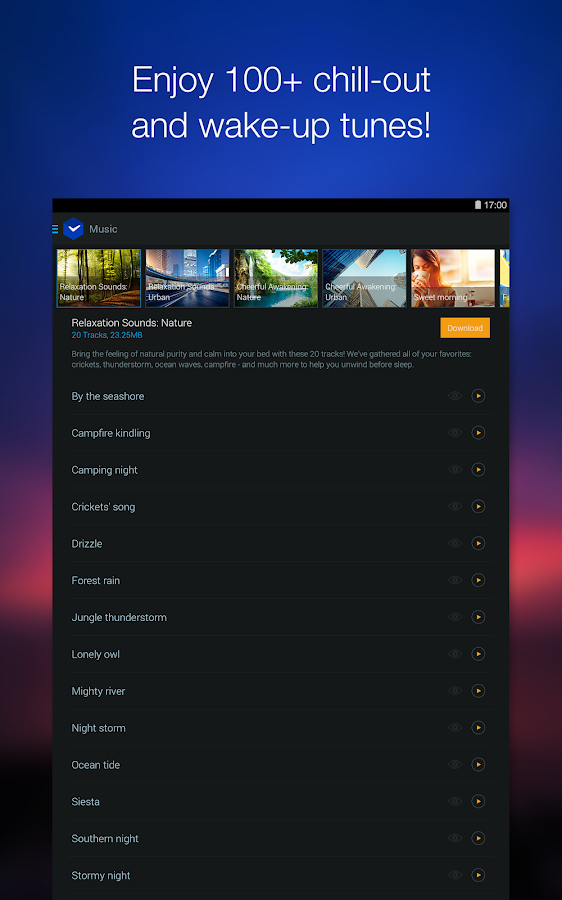Screen dimensions: 562x900
Task: Open the Cheerful Awakening: Urban album
Action: [x=364, y=278]
